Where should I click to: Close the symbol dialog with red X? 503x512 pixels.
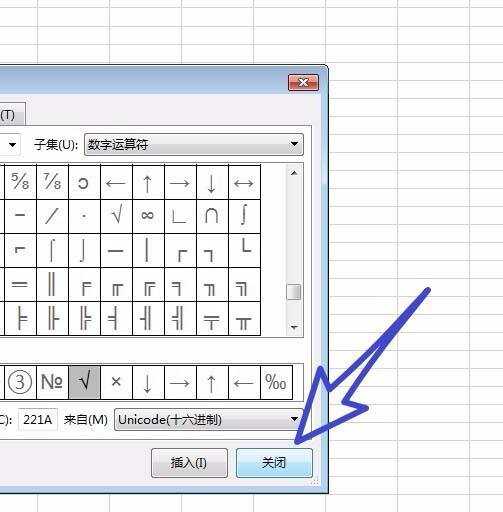point(303,82)
